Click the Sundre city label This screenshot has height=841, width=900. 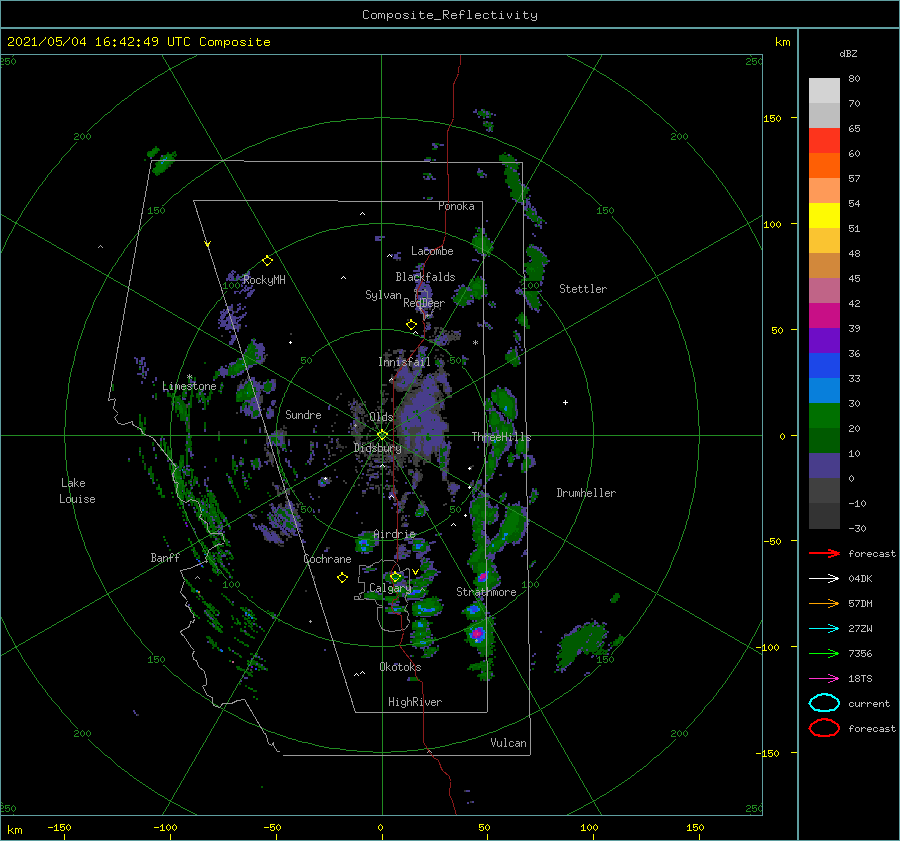[x=303, y=415]
